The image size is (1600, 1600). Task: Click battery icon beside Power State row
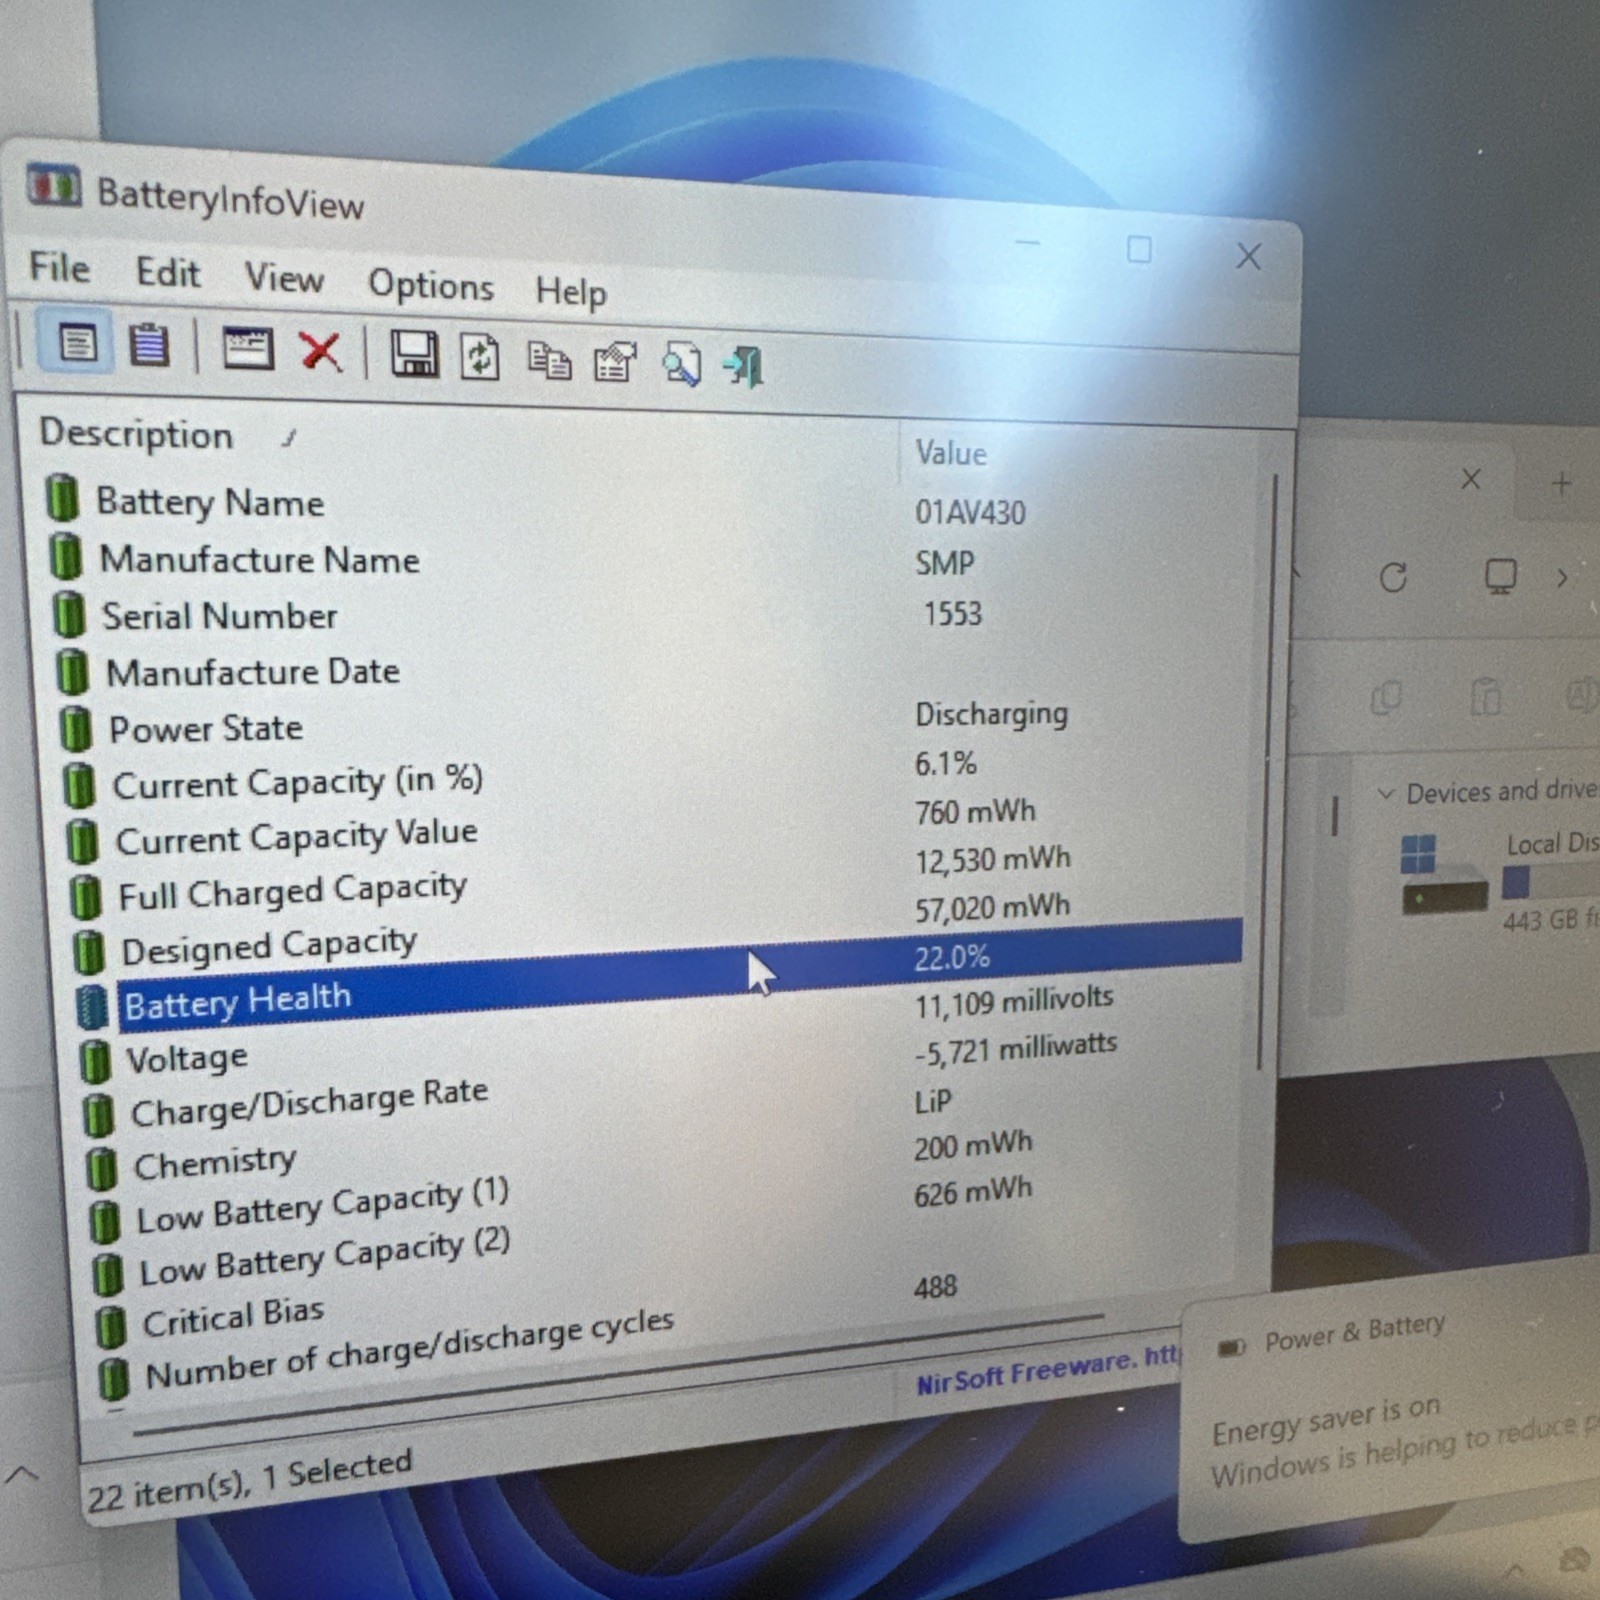tap(75, 728)
